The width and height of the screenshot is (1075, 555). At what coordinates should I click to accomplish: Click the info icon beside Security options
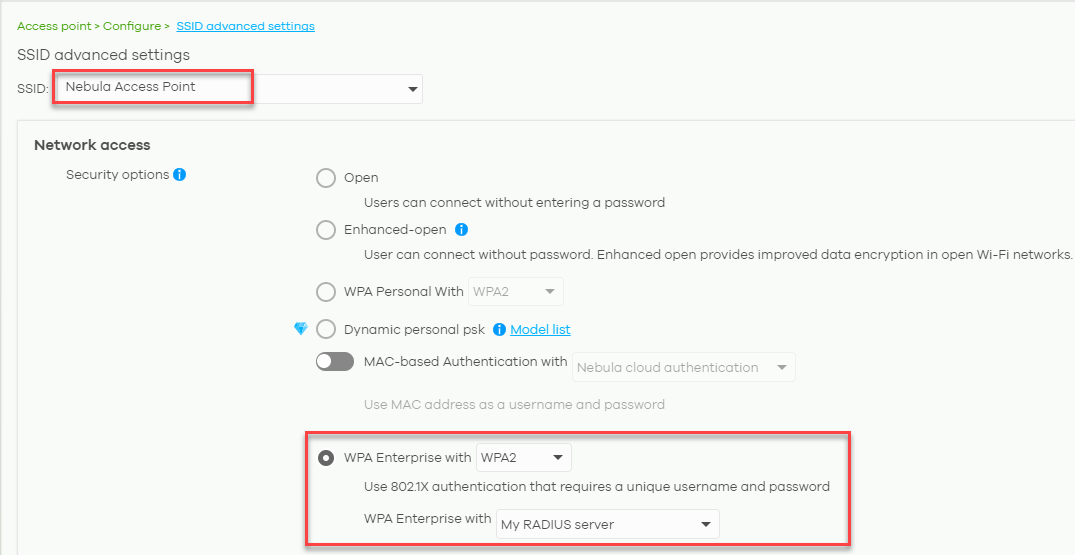(180, 175)
